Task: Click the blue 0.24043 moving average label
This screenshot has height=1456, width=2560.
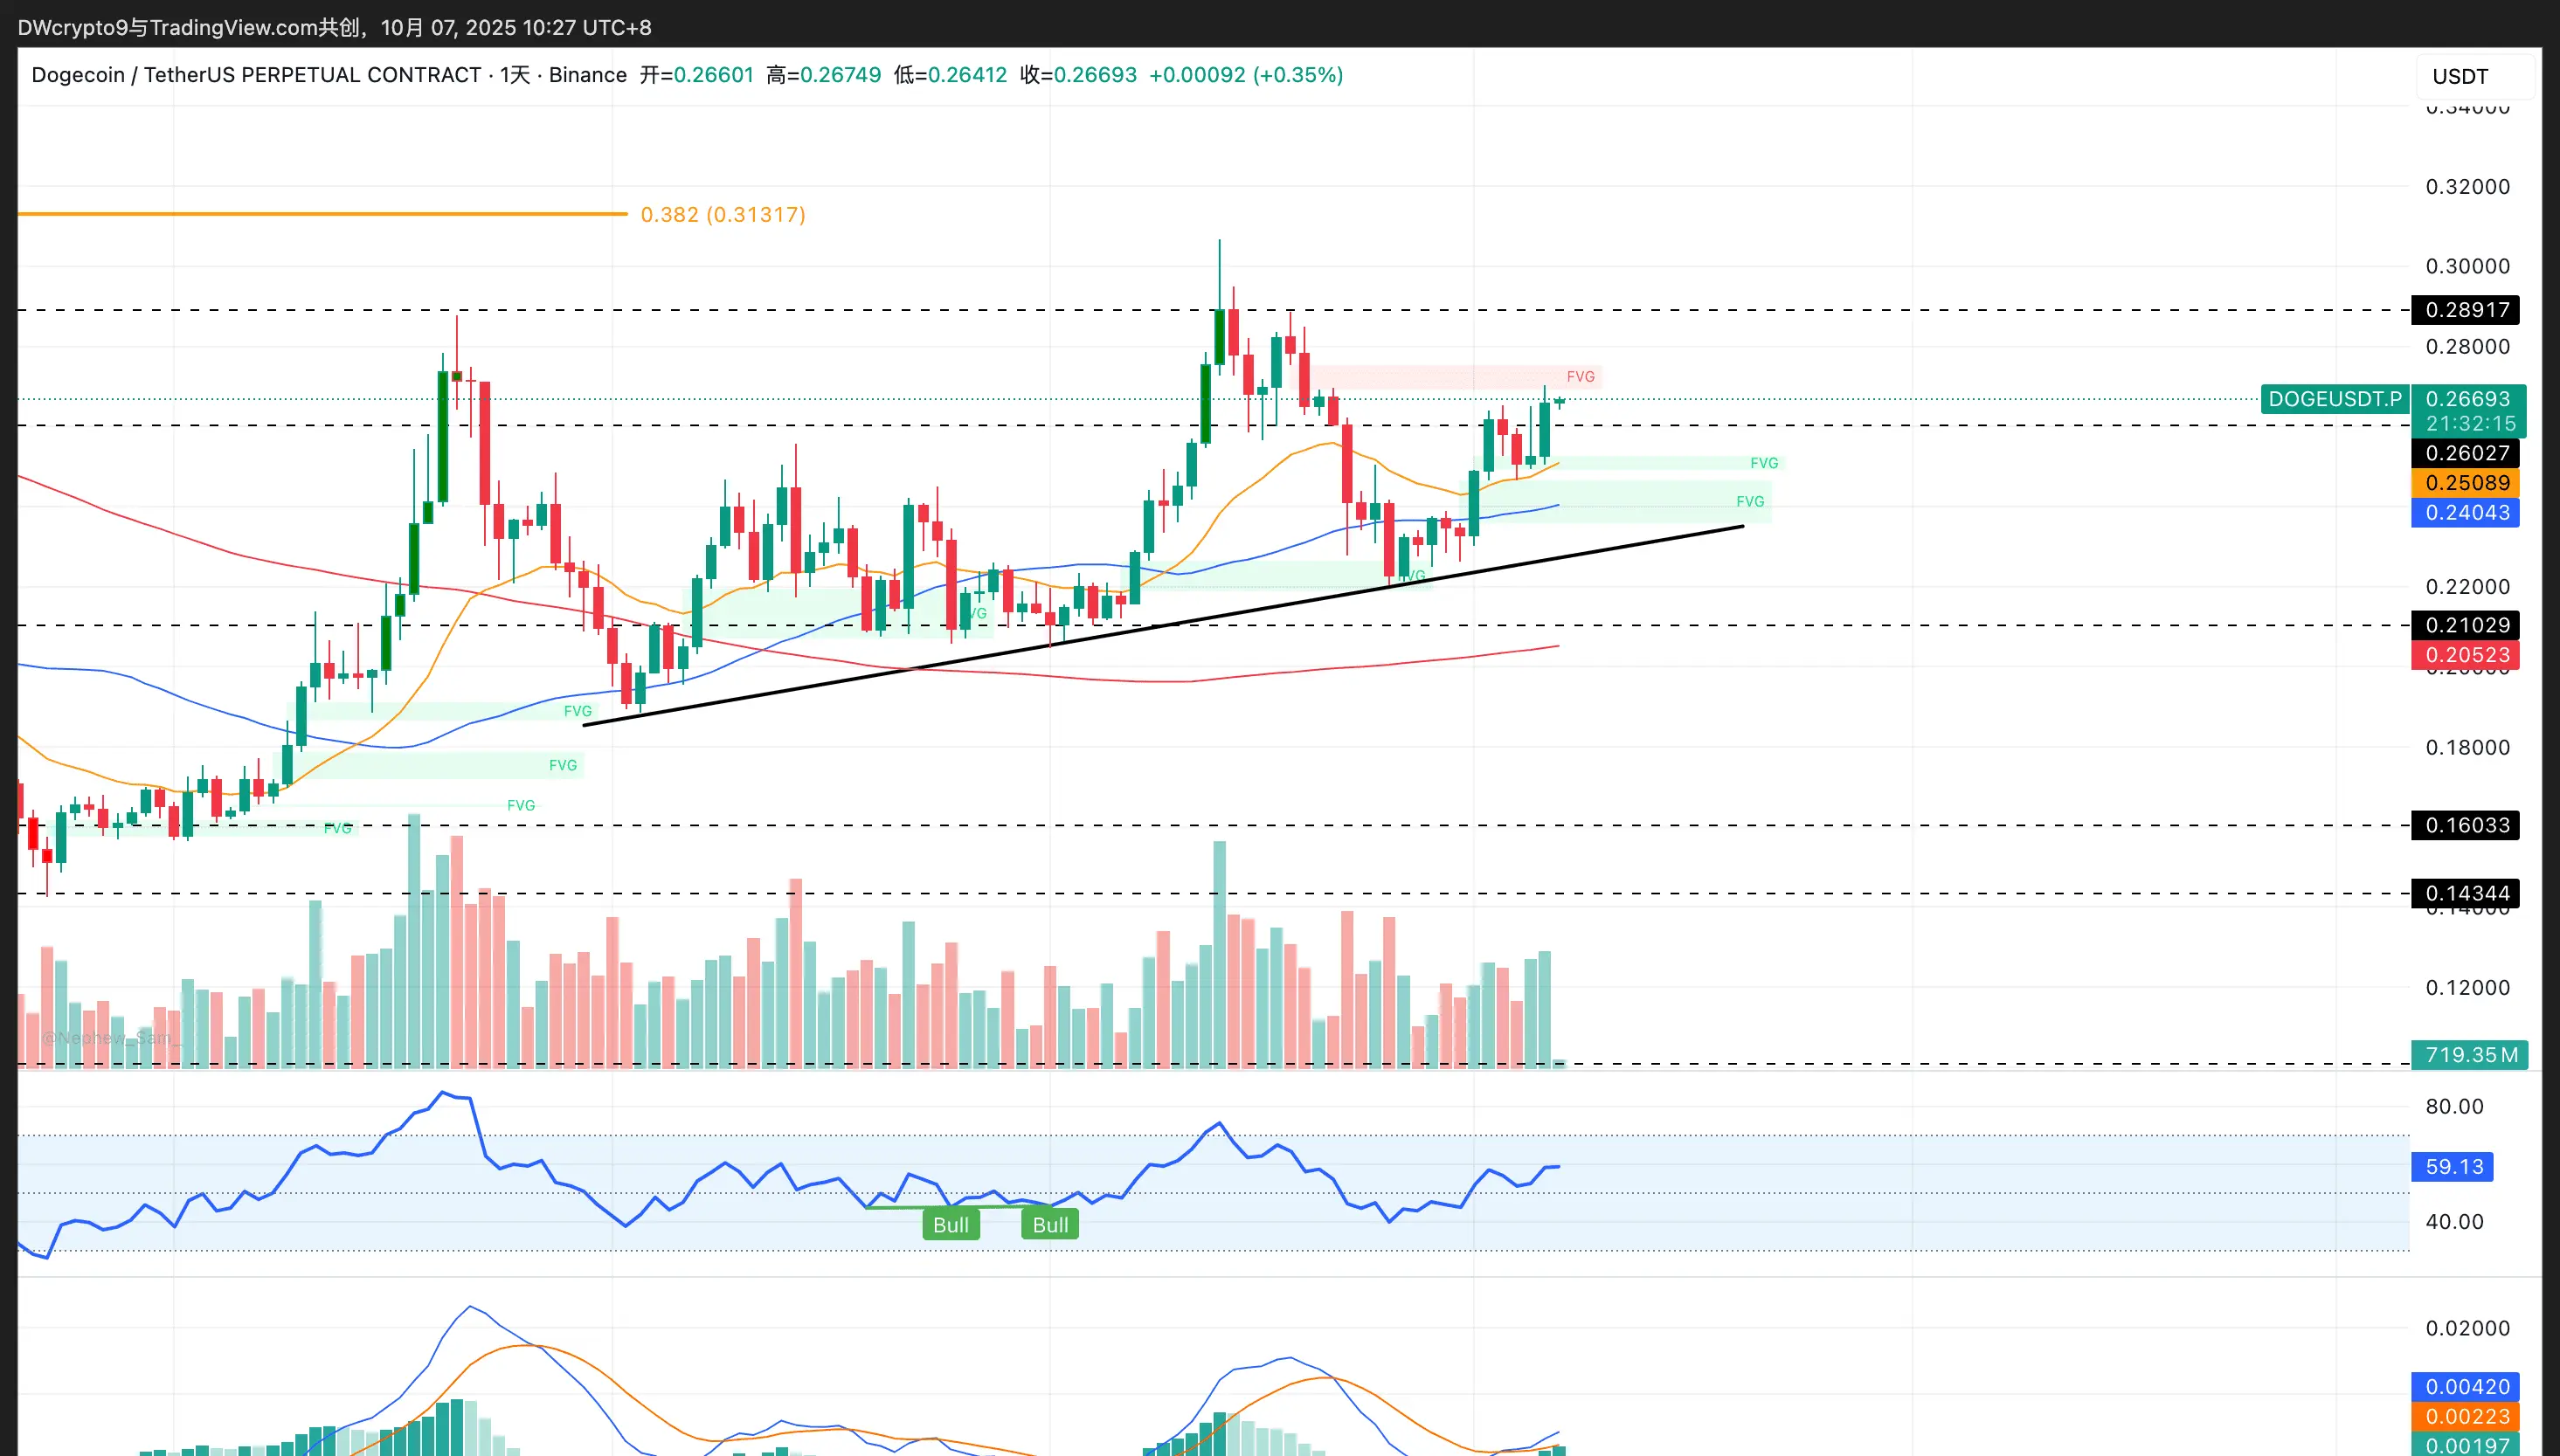Action: tap(2466, 513)
